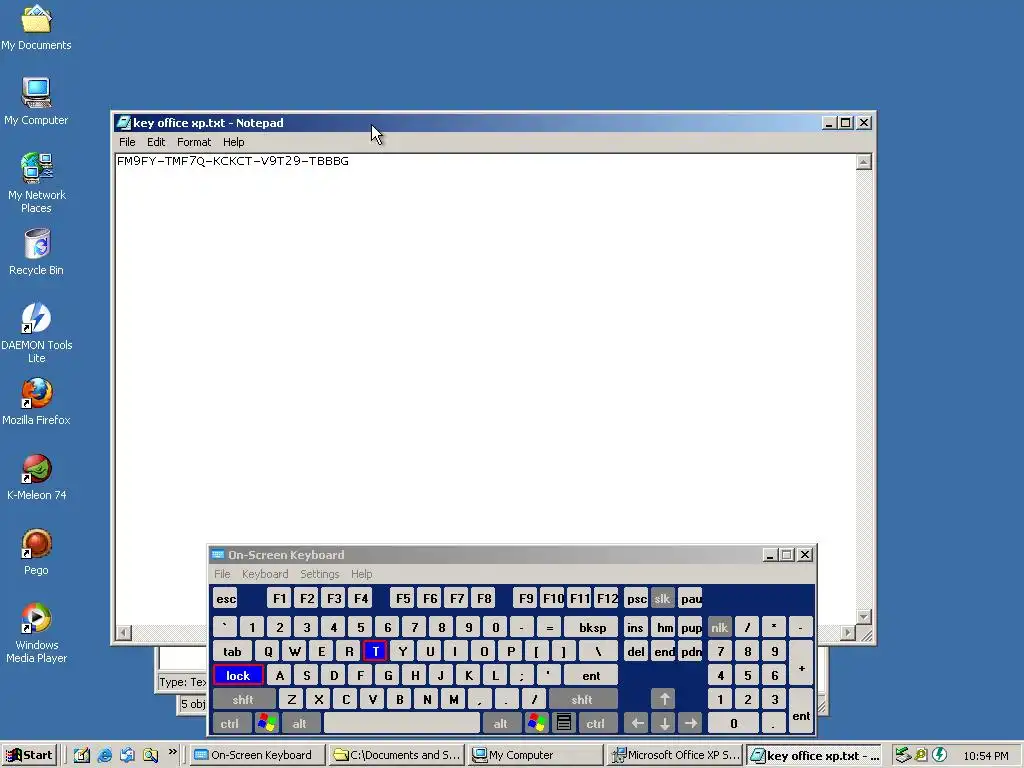Launch Pego desktop shortcut
1024x768 pixels.
pos(37,552)
